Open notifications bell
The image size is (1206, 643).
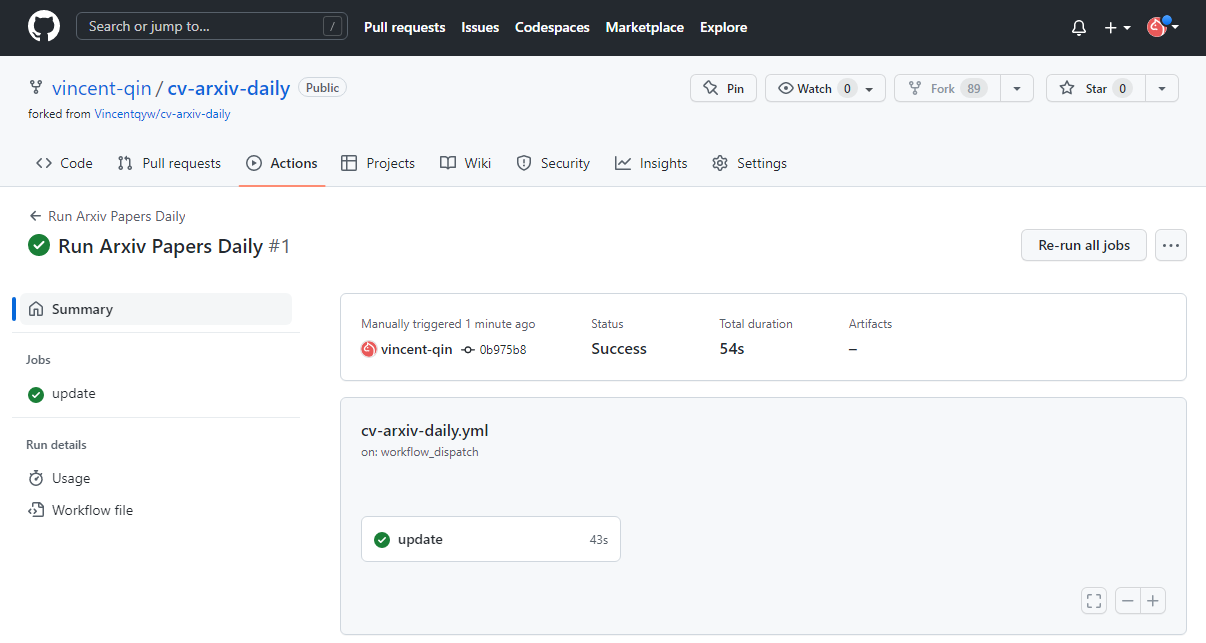1079,28
